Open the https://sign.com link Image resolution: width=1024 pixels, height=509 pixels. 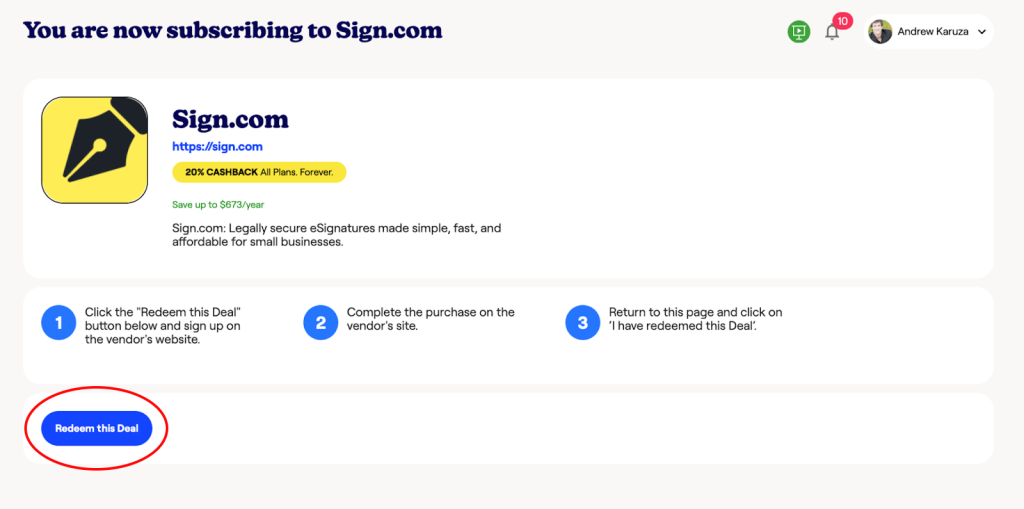coord(217,147)
